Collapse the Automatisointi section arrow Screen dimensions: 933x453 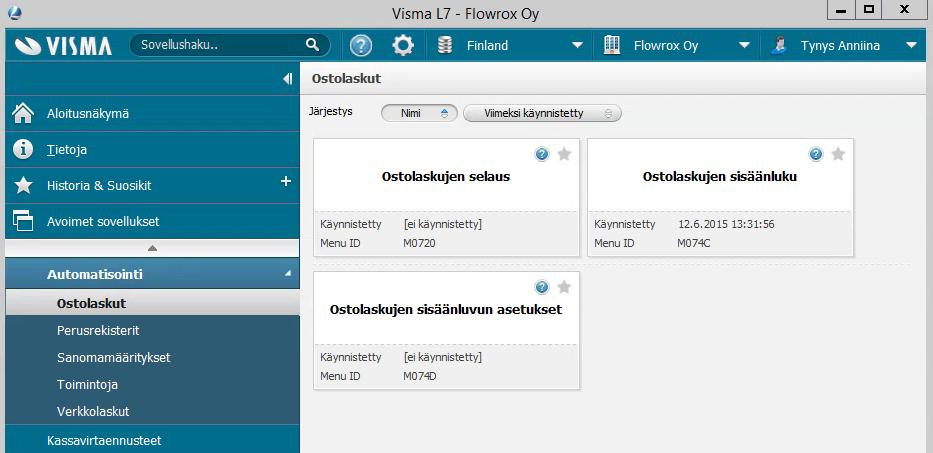pyautogui.click(x=288, y=274)
